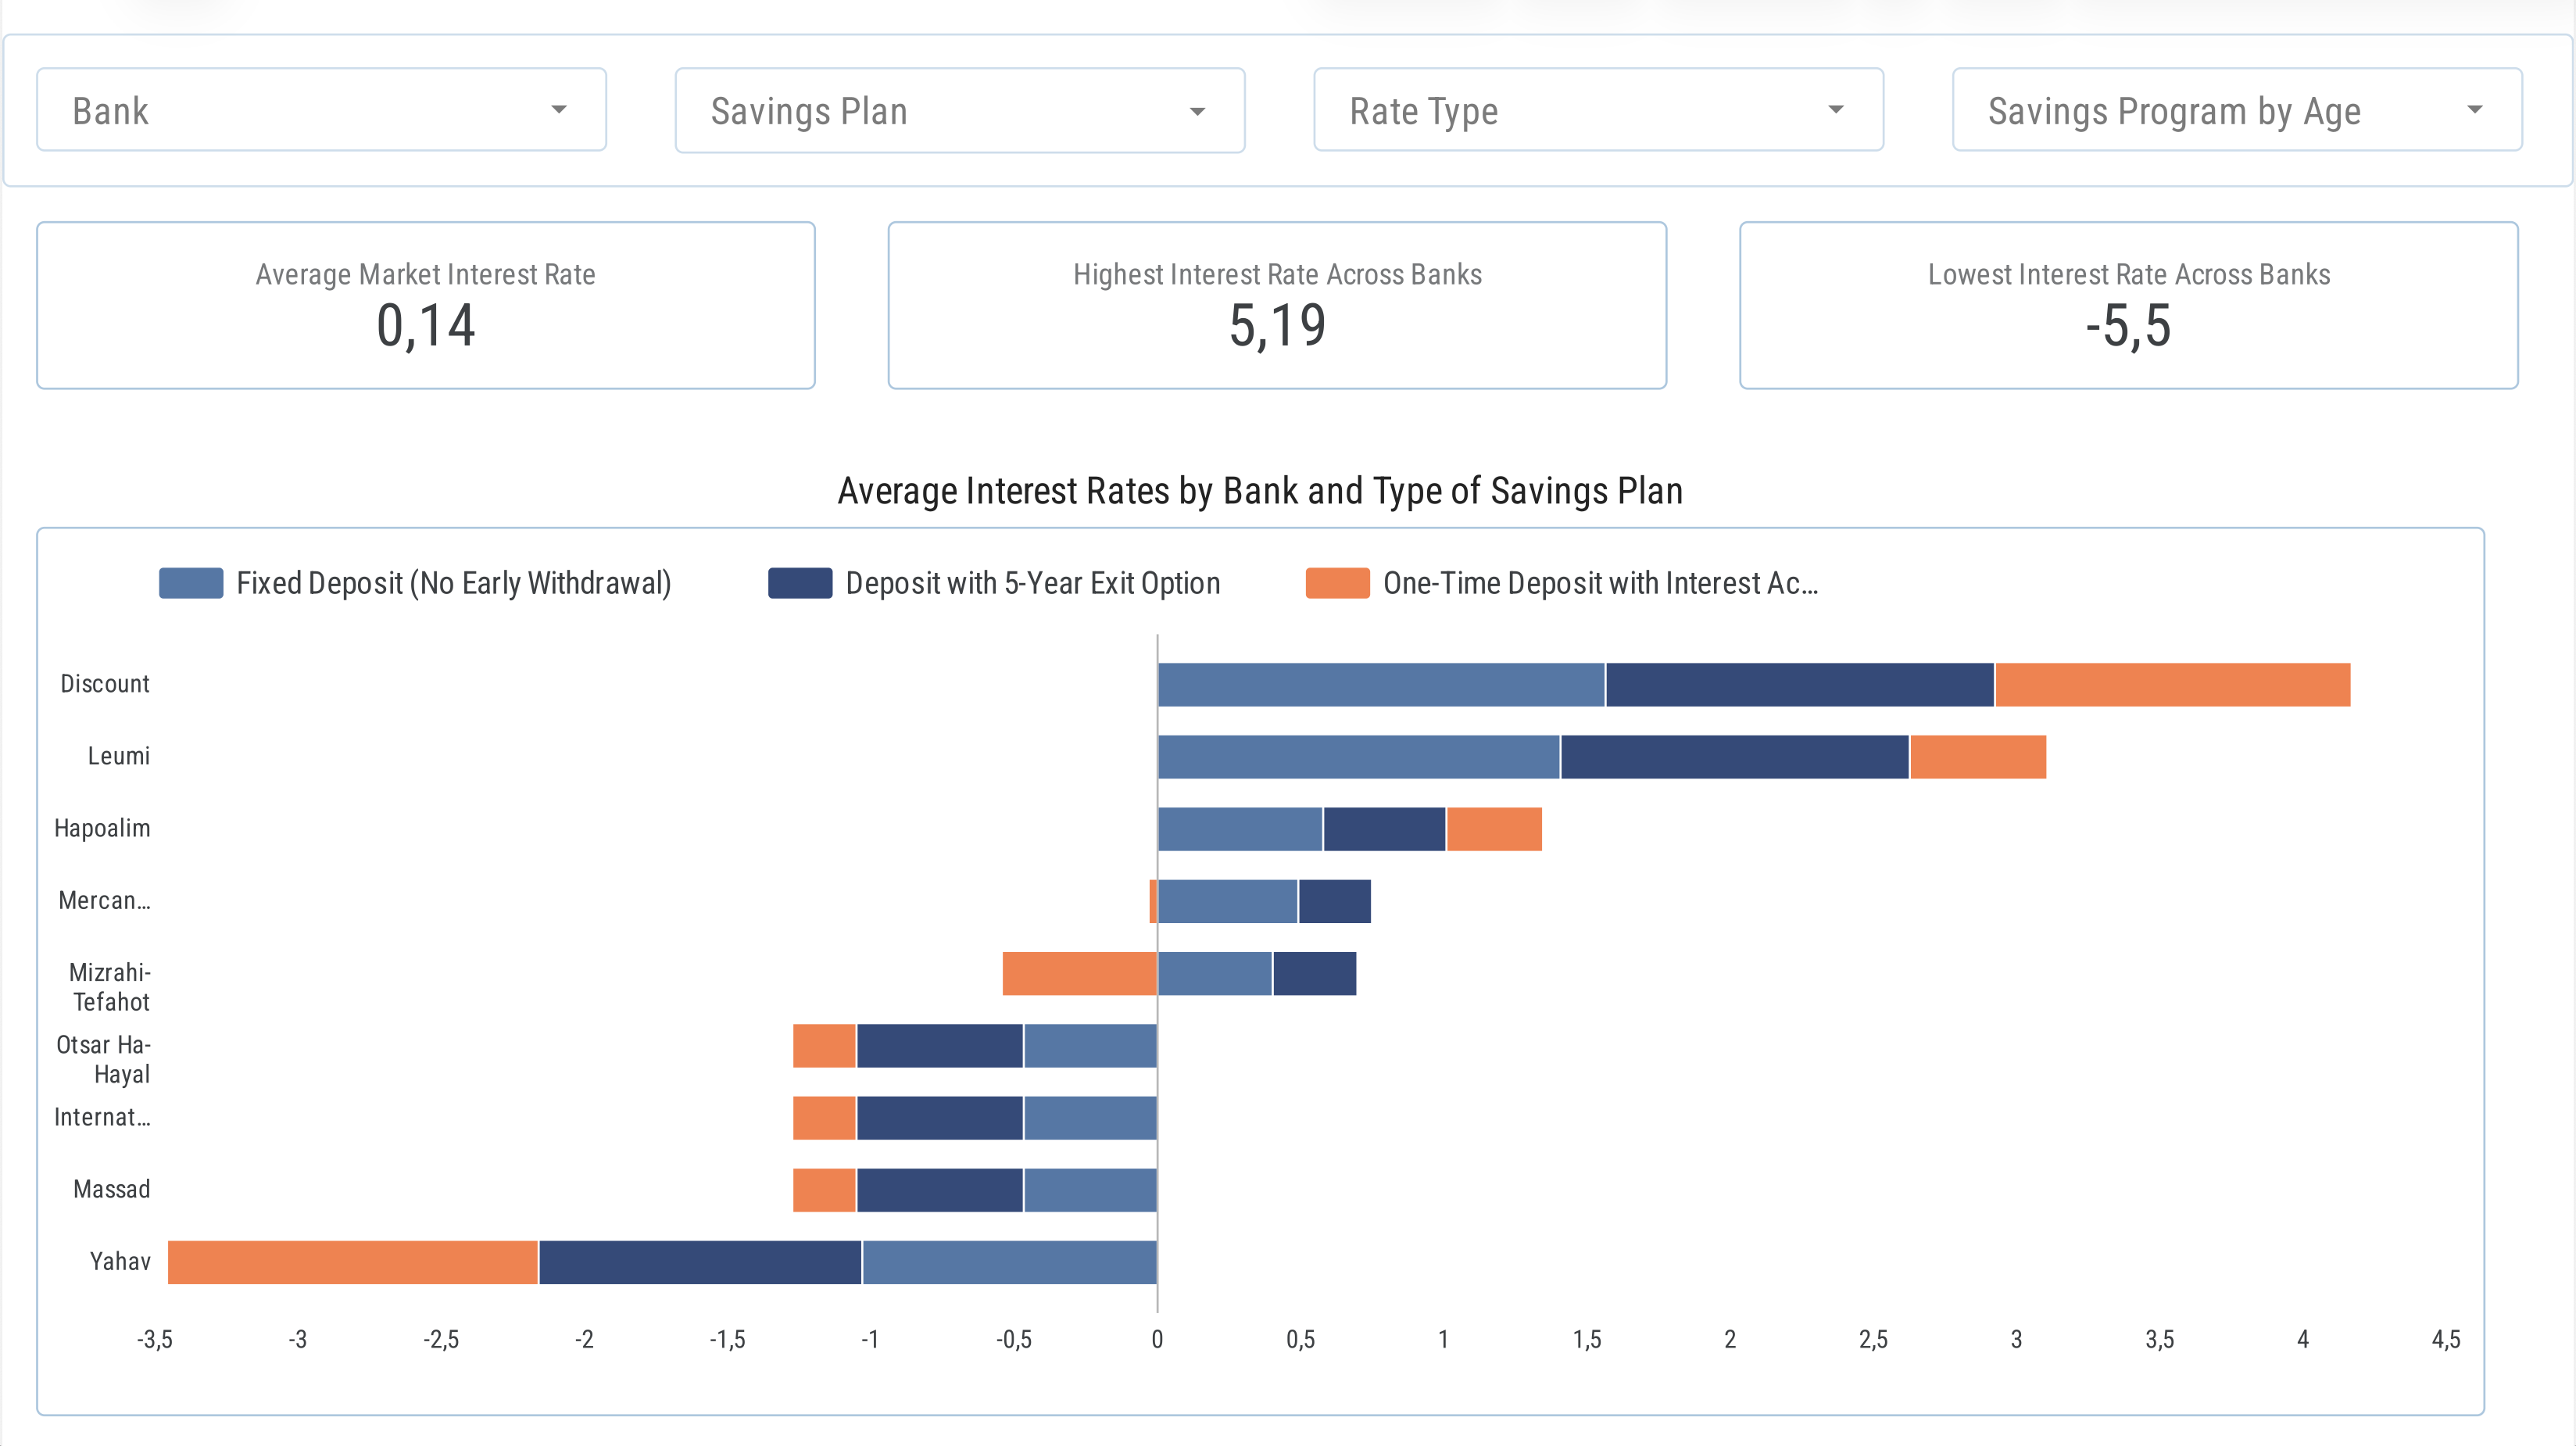Click the Rate Type dropdown arrow icon
Viewport: 2576px width, 1446px height.
pos(1837,111)
